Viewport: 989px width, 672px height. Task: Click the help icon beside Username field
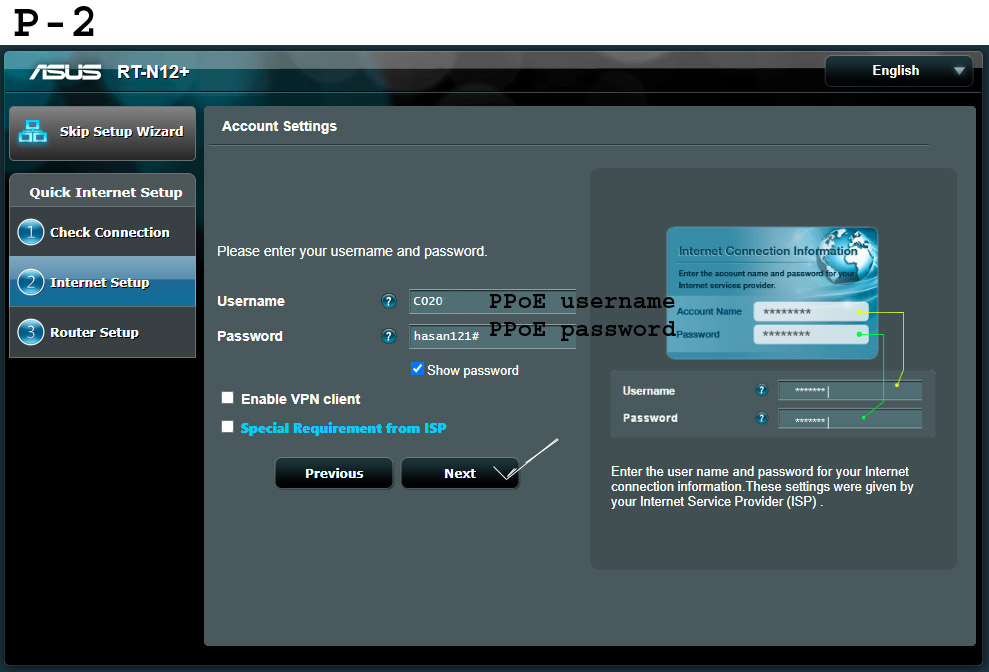coord(389,301)
